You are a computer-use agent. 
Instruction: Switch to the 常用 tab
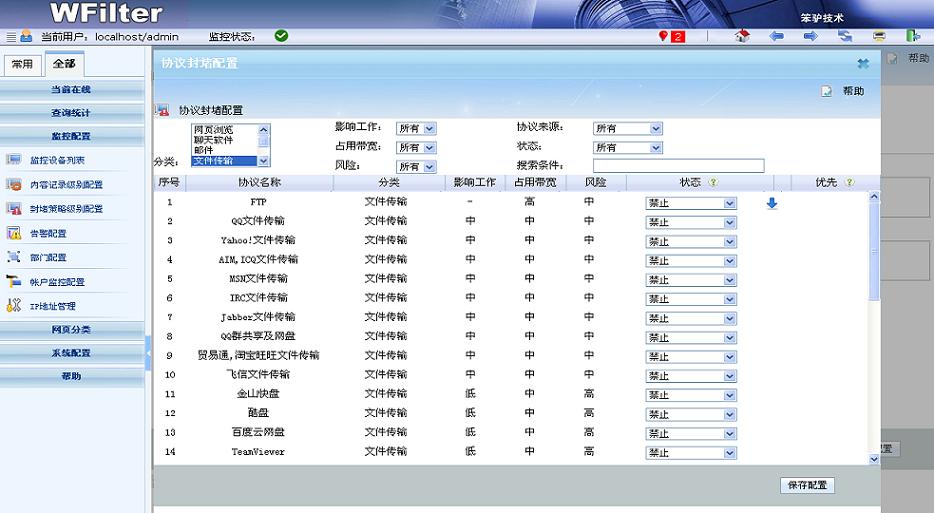coord(22,64)
